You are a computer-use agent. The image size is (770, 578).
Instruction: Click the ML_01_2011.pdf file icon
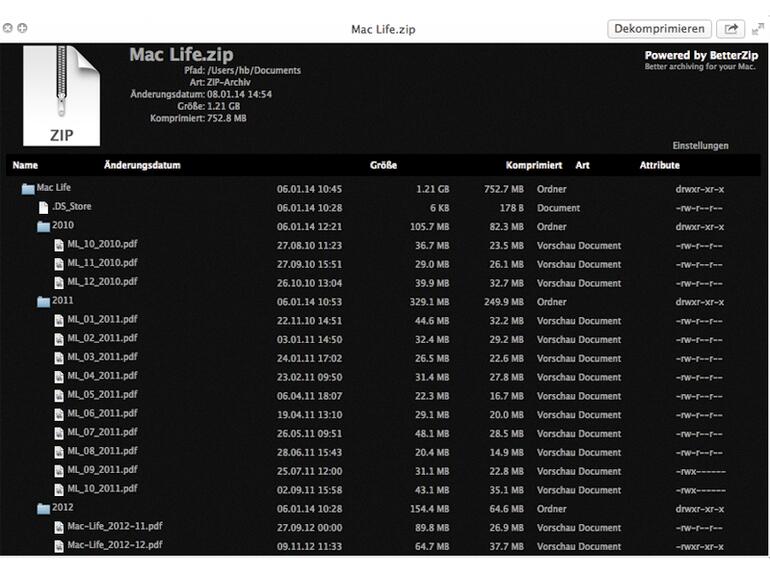pyautogui.click(x=59, y=320)
